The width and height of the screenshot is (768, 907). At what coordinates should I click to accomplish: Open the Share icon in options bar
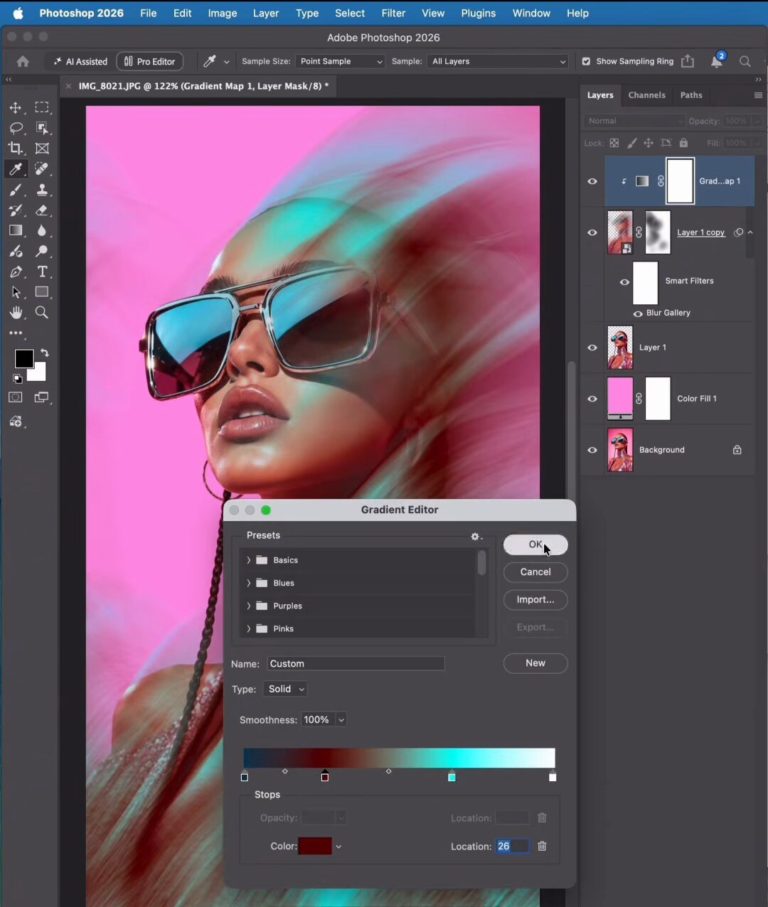click(x=687, y=61)
